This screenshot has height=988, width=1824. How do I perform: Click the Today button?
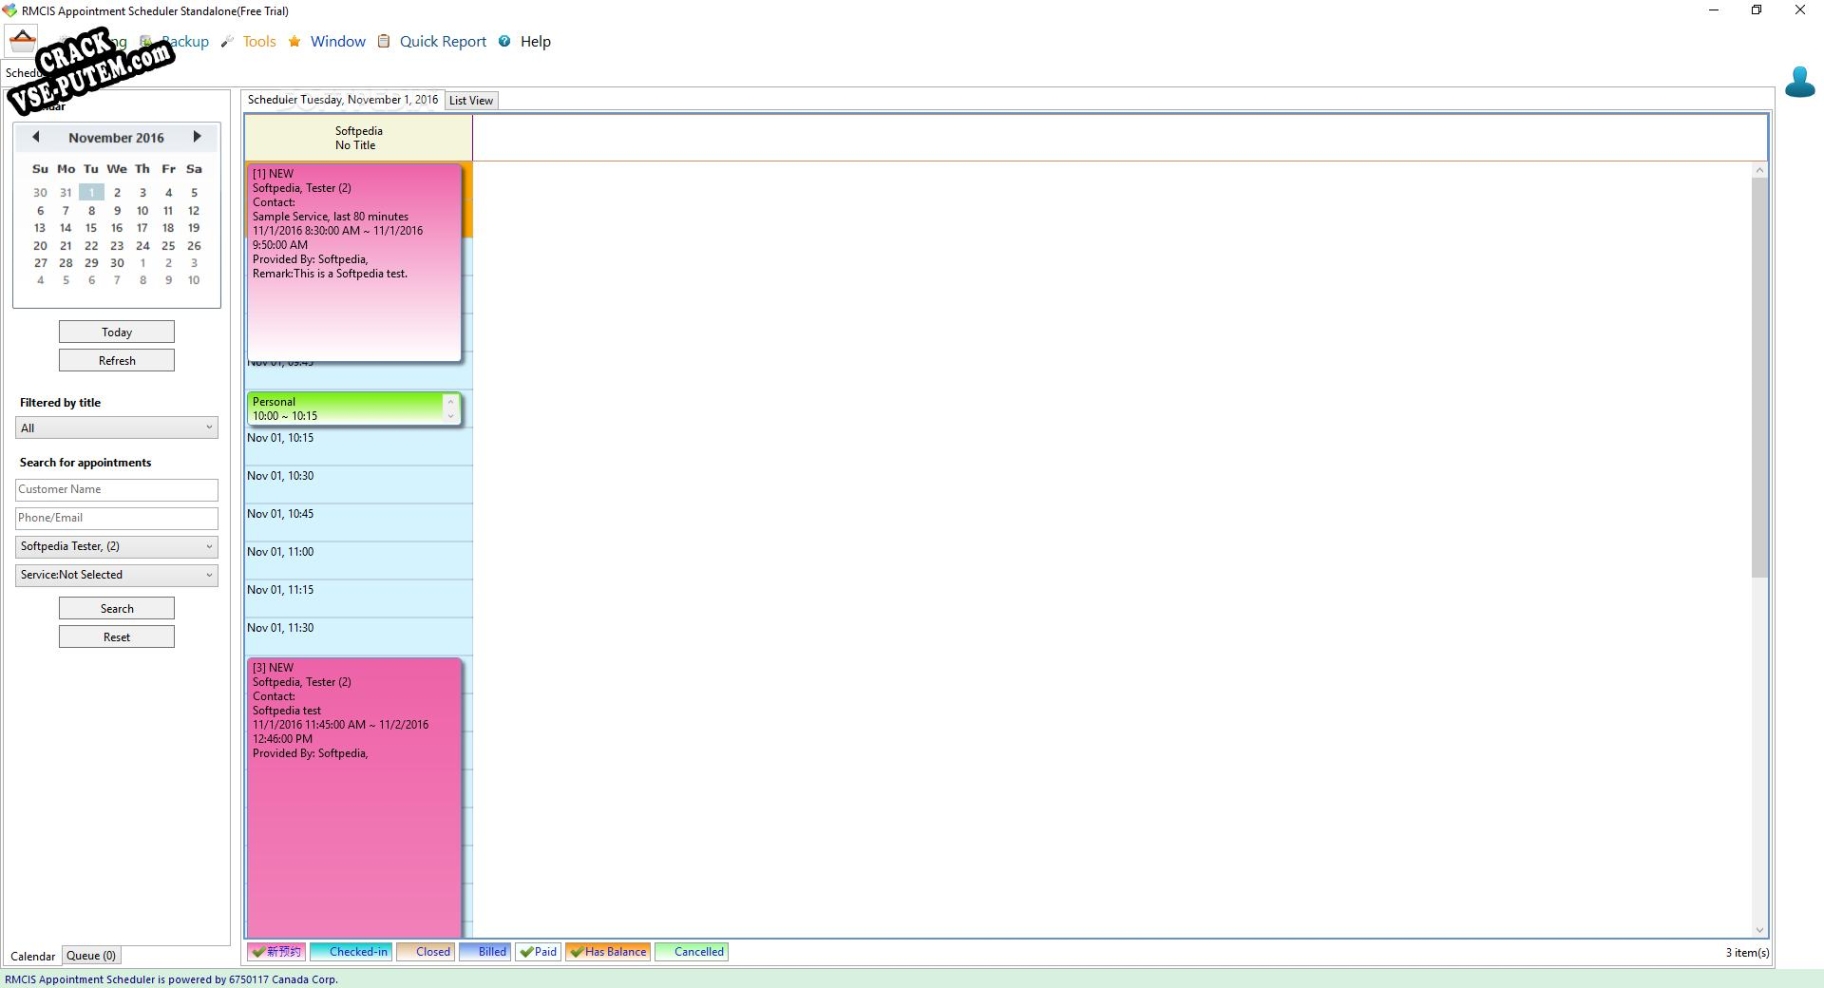[x=117, y=332]
